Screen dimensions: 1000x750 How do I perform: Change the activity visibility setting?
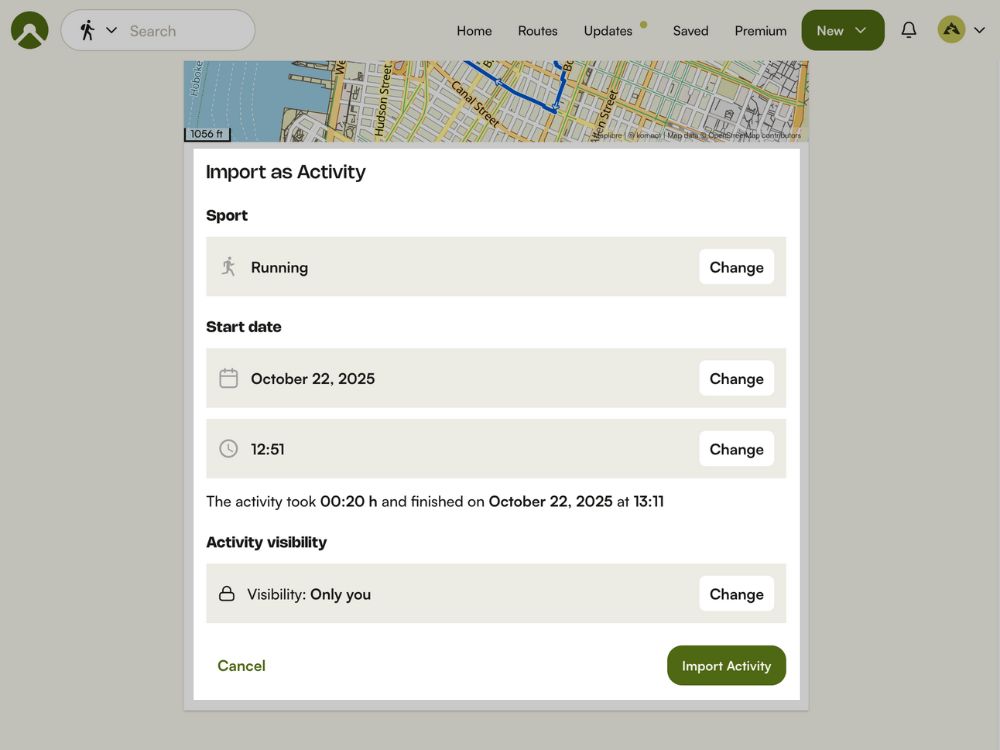[x=736, y=594]
